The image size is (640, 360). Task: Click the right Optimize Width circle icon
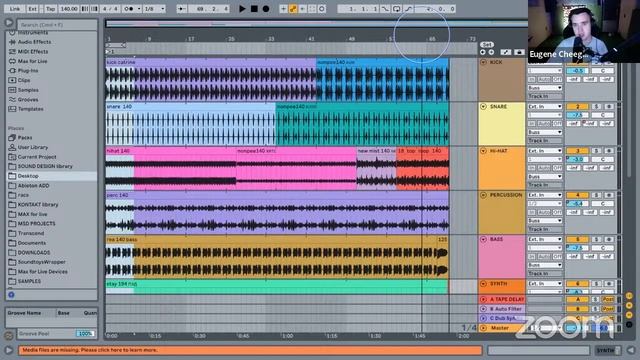pyautogui.click(x=491, y=52)
